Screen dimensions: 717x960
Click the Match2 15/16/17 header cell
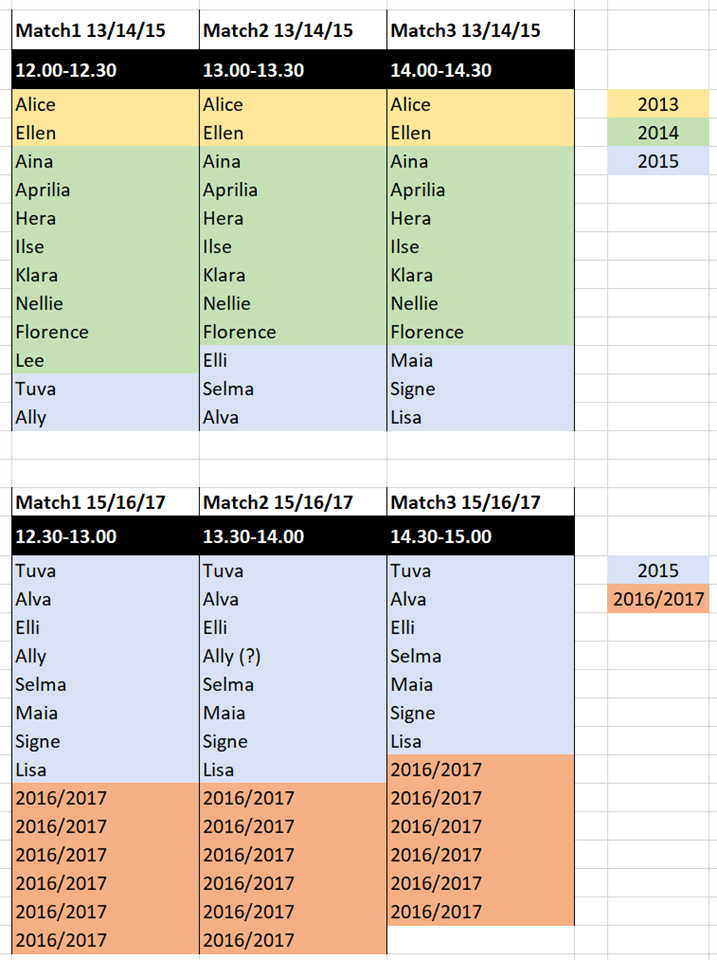click(x=292, y=502)
